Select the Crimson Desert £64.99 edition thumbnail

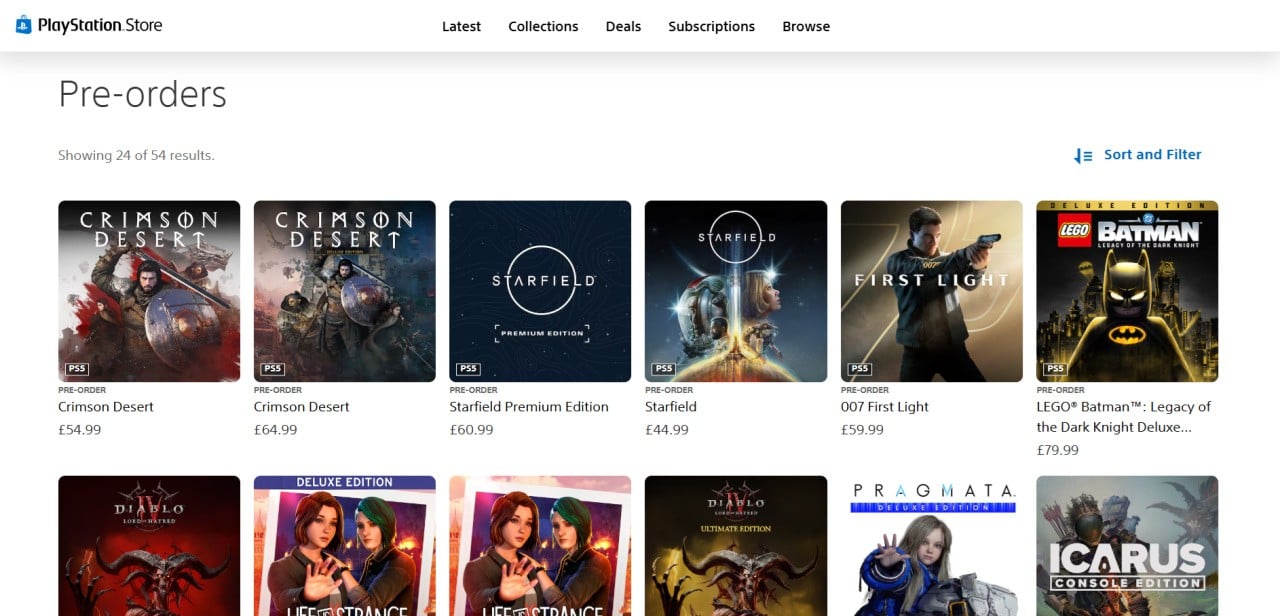[344, 291]
